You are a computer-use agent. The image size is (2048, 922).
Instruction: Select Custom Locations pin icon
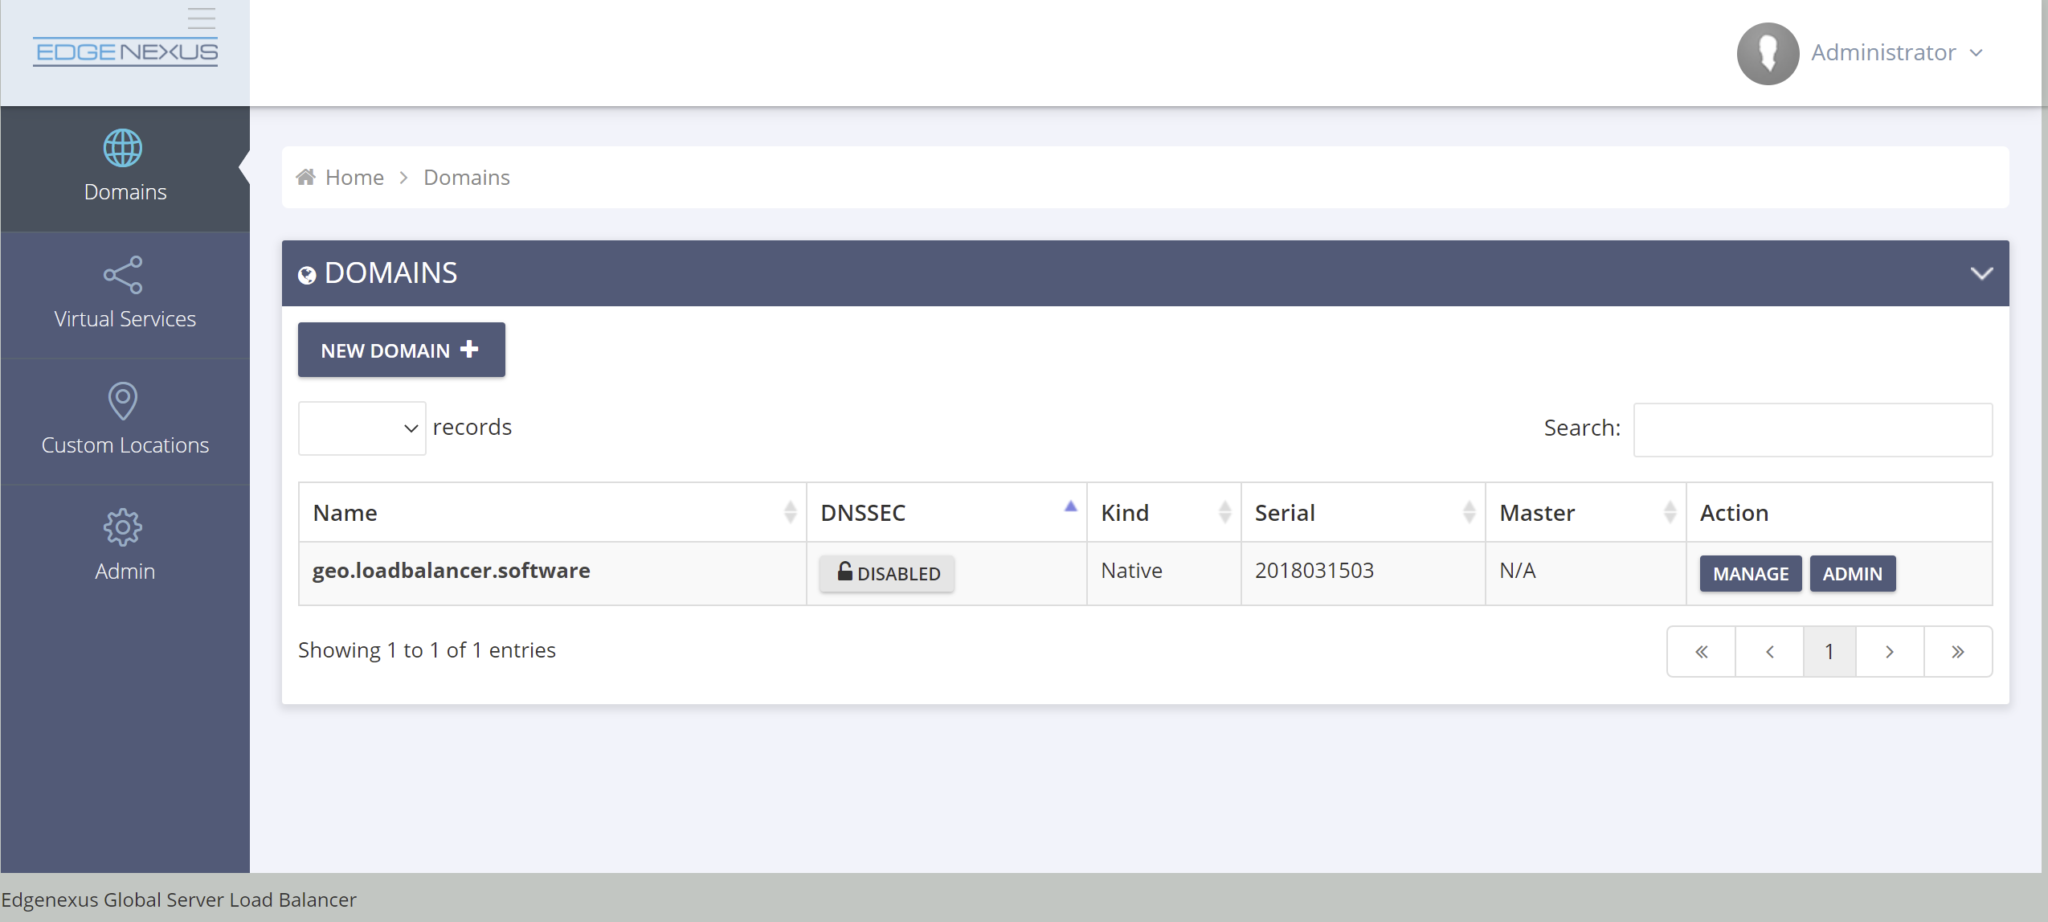[123, 400]
